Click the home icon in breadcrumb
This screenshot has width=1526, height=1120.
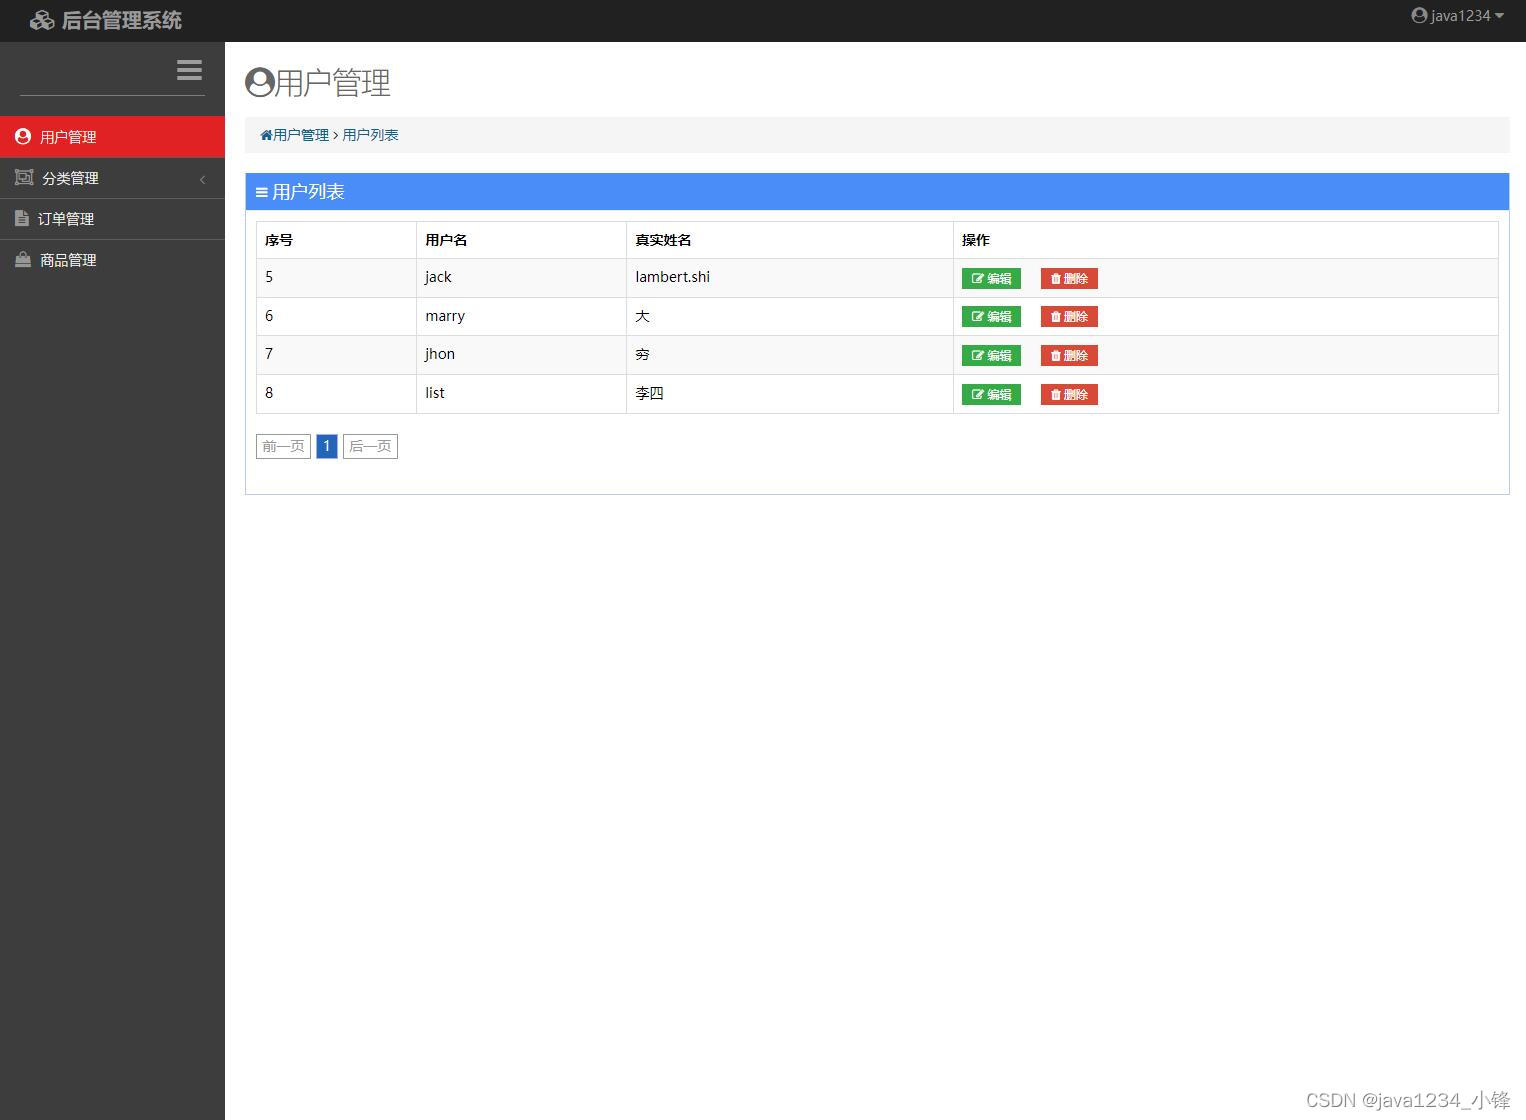pos(266,135)
